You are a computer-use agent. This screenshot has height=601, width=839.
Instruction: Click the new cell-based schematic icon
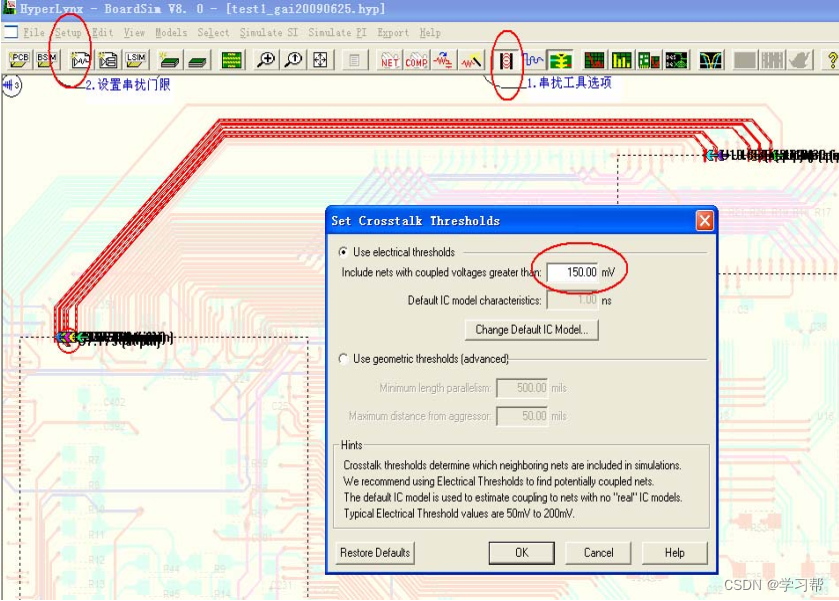108,60
